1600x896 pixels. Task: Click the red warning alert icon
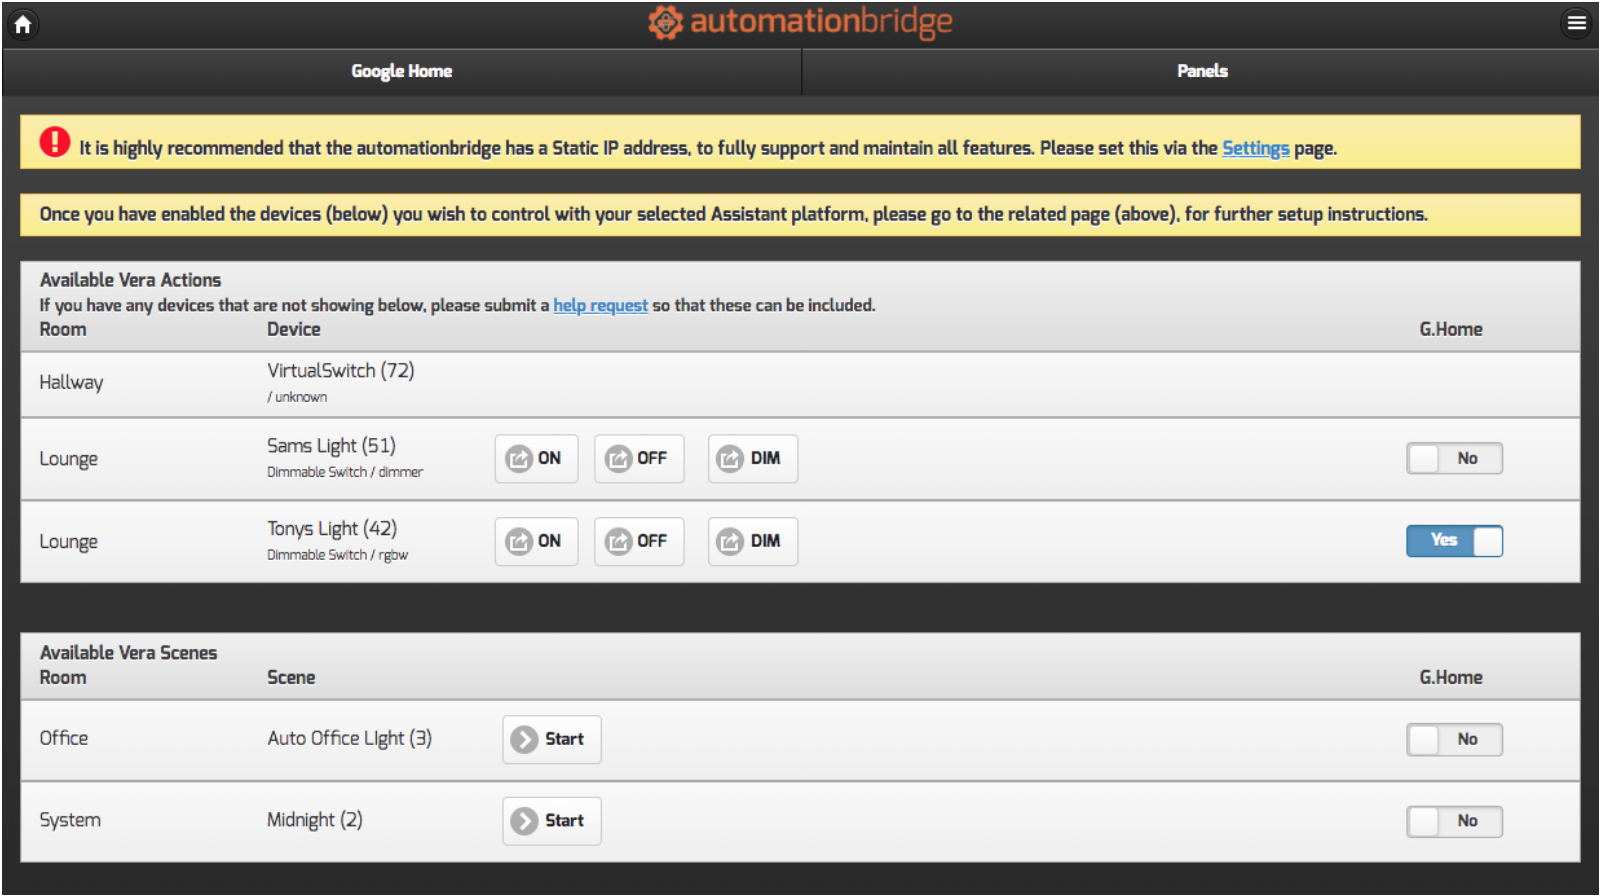(x=55, y=142)
